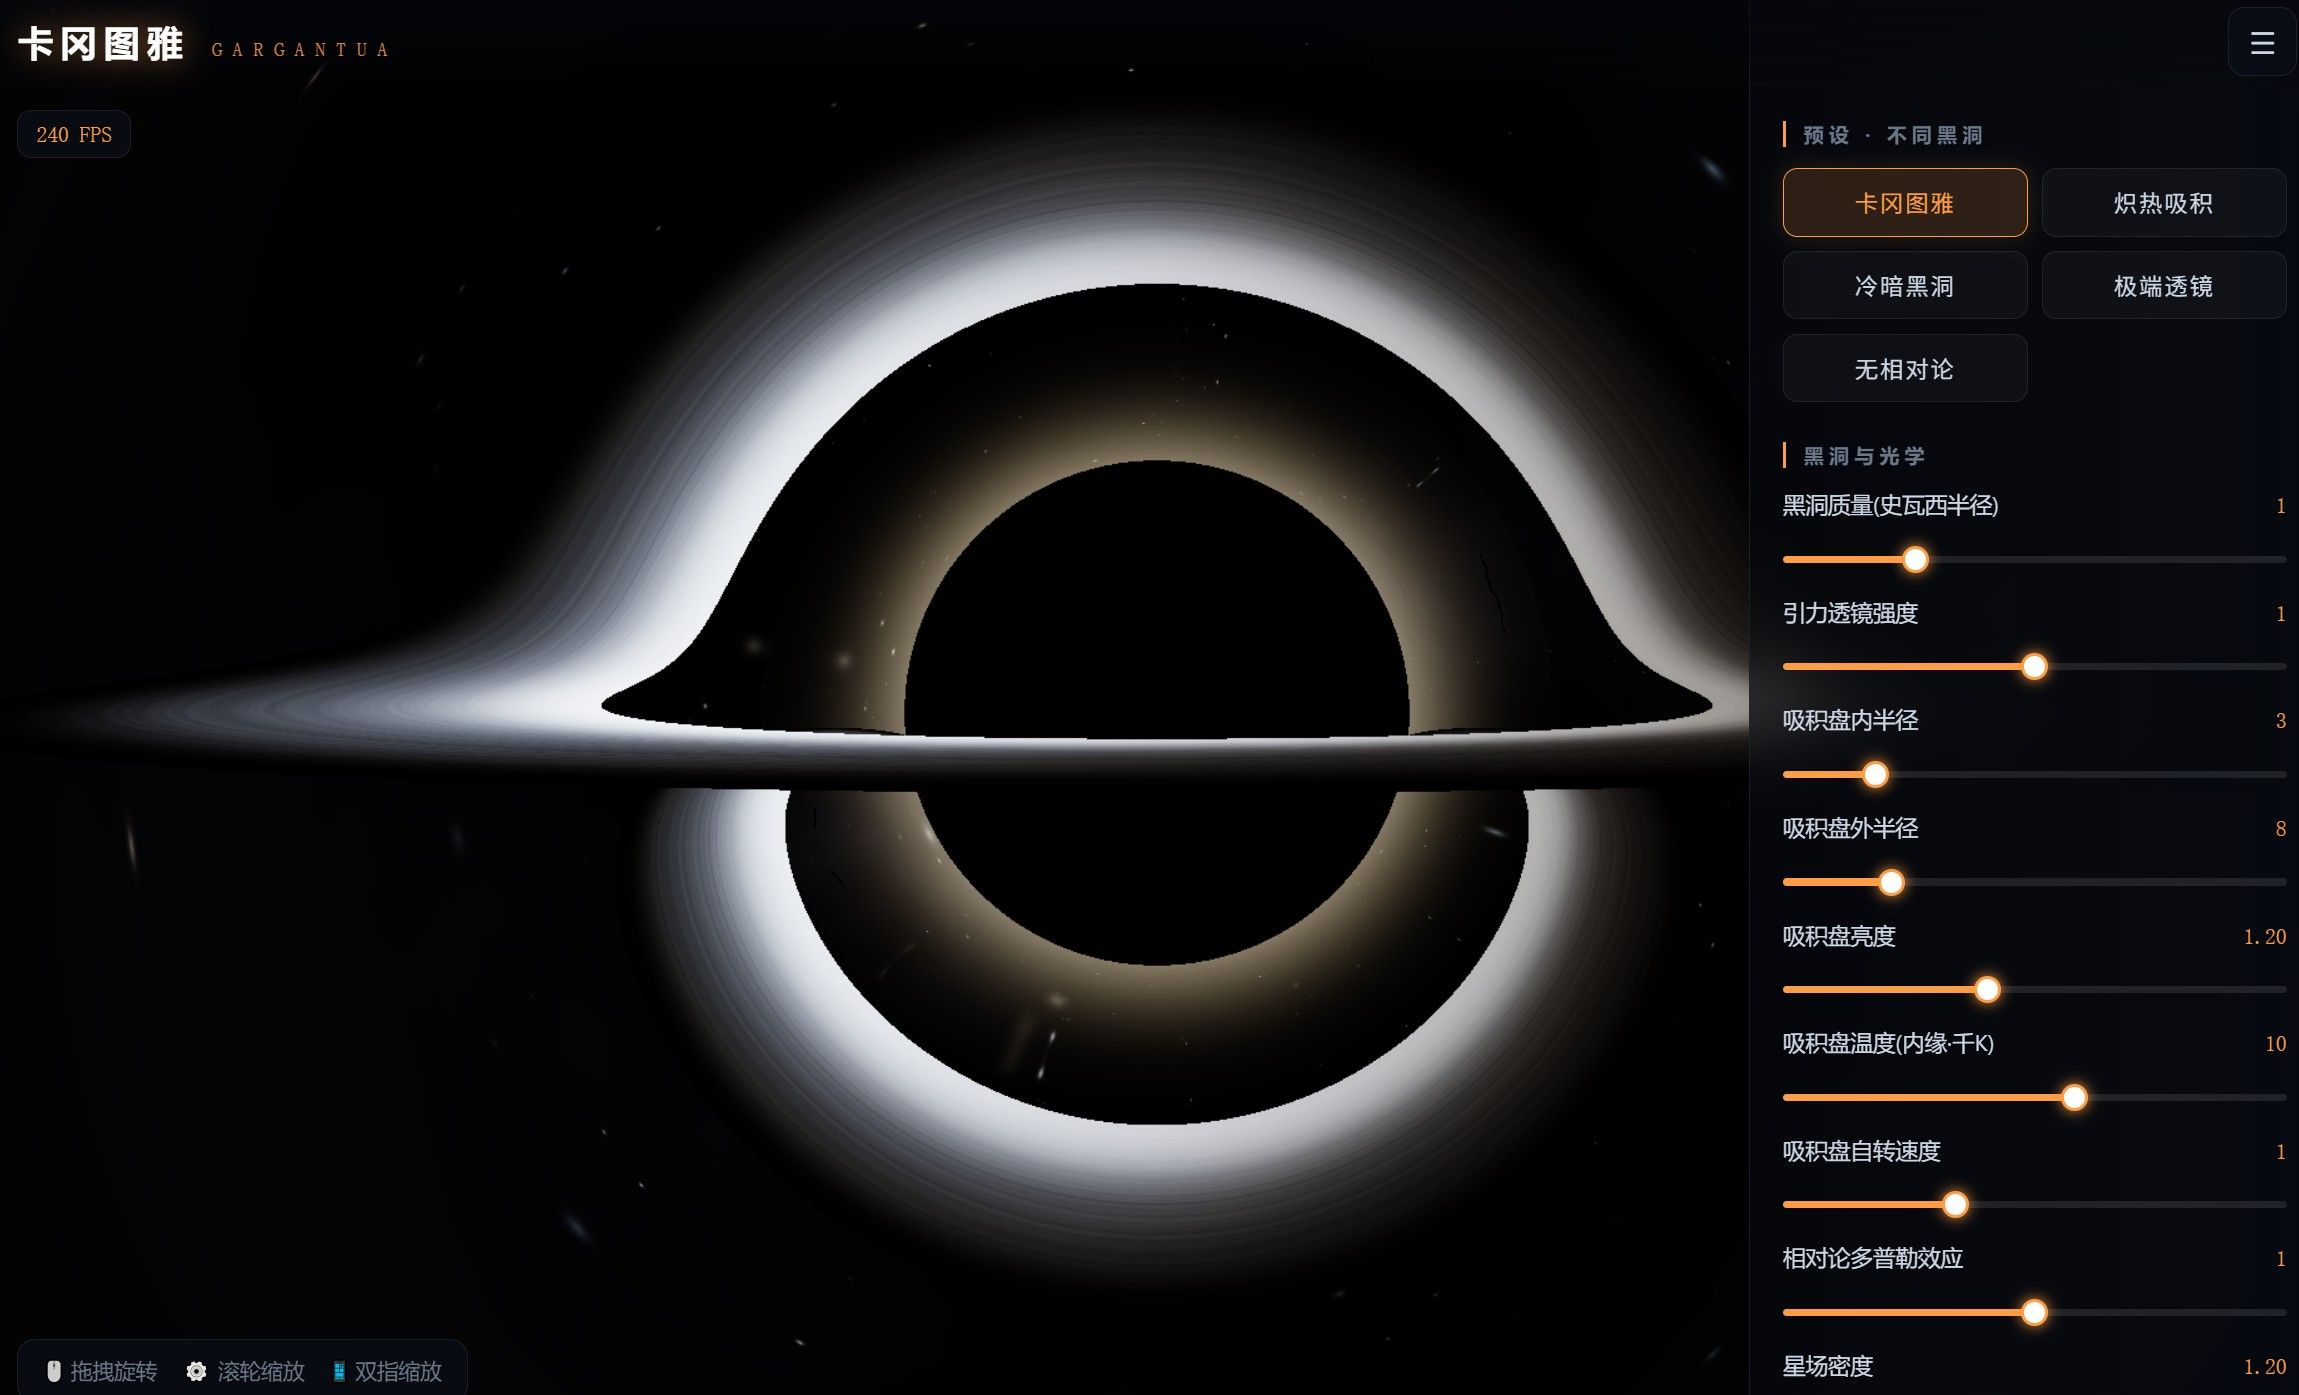
Task: Click the 吸积盘亮度 slider handle
Action: (1987, 990)
